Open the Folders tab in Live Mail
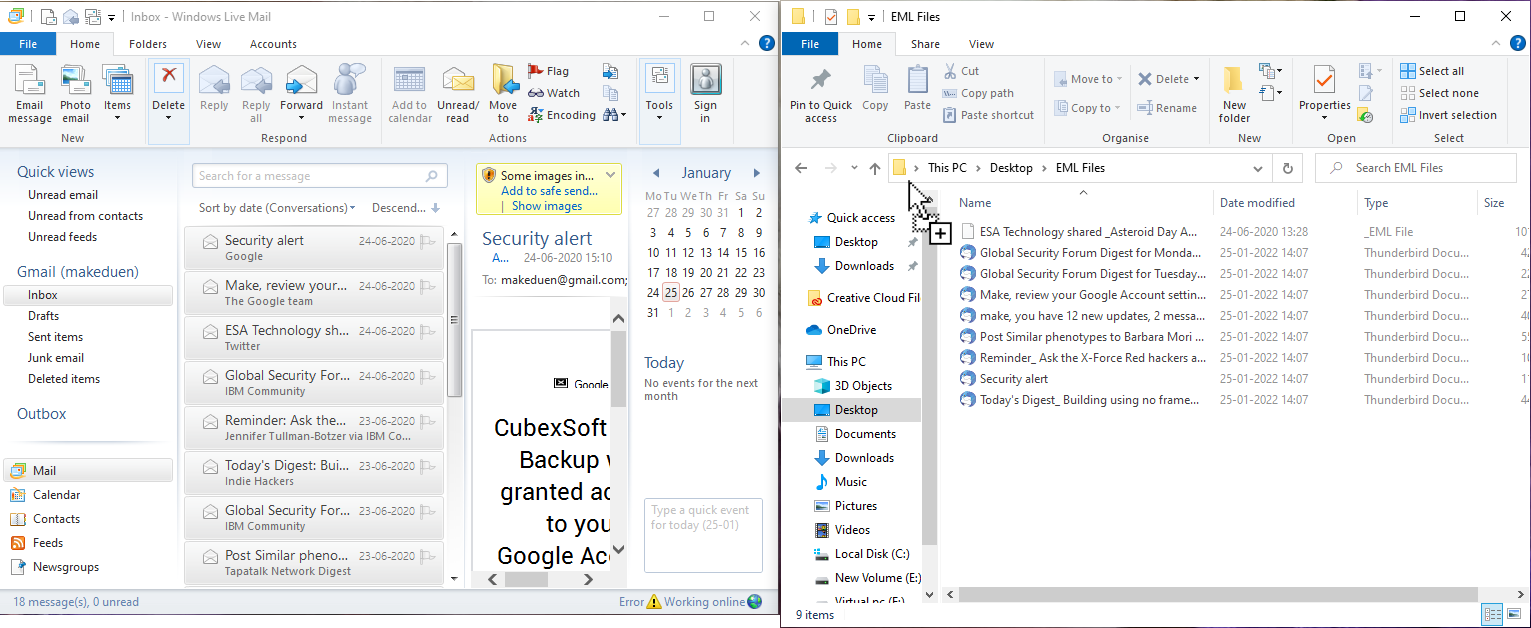1531x628 pixels. 148,44
